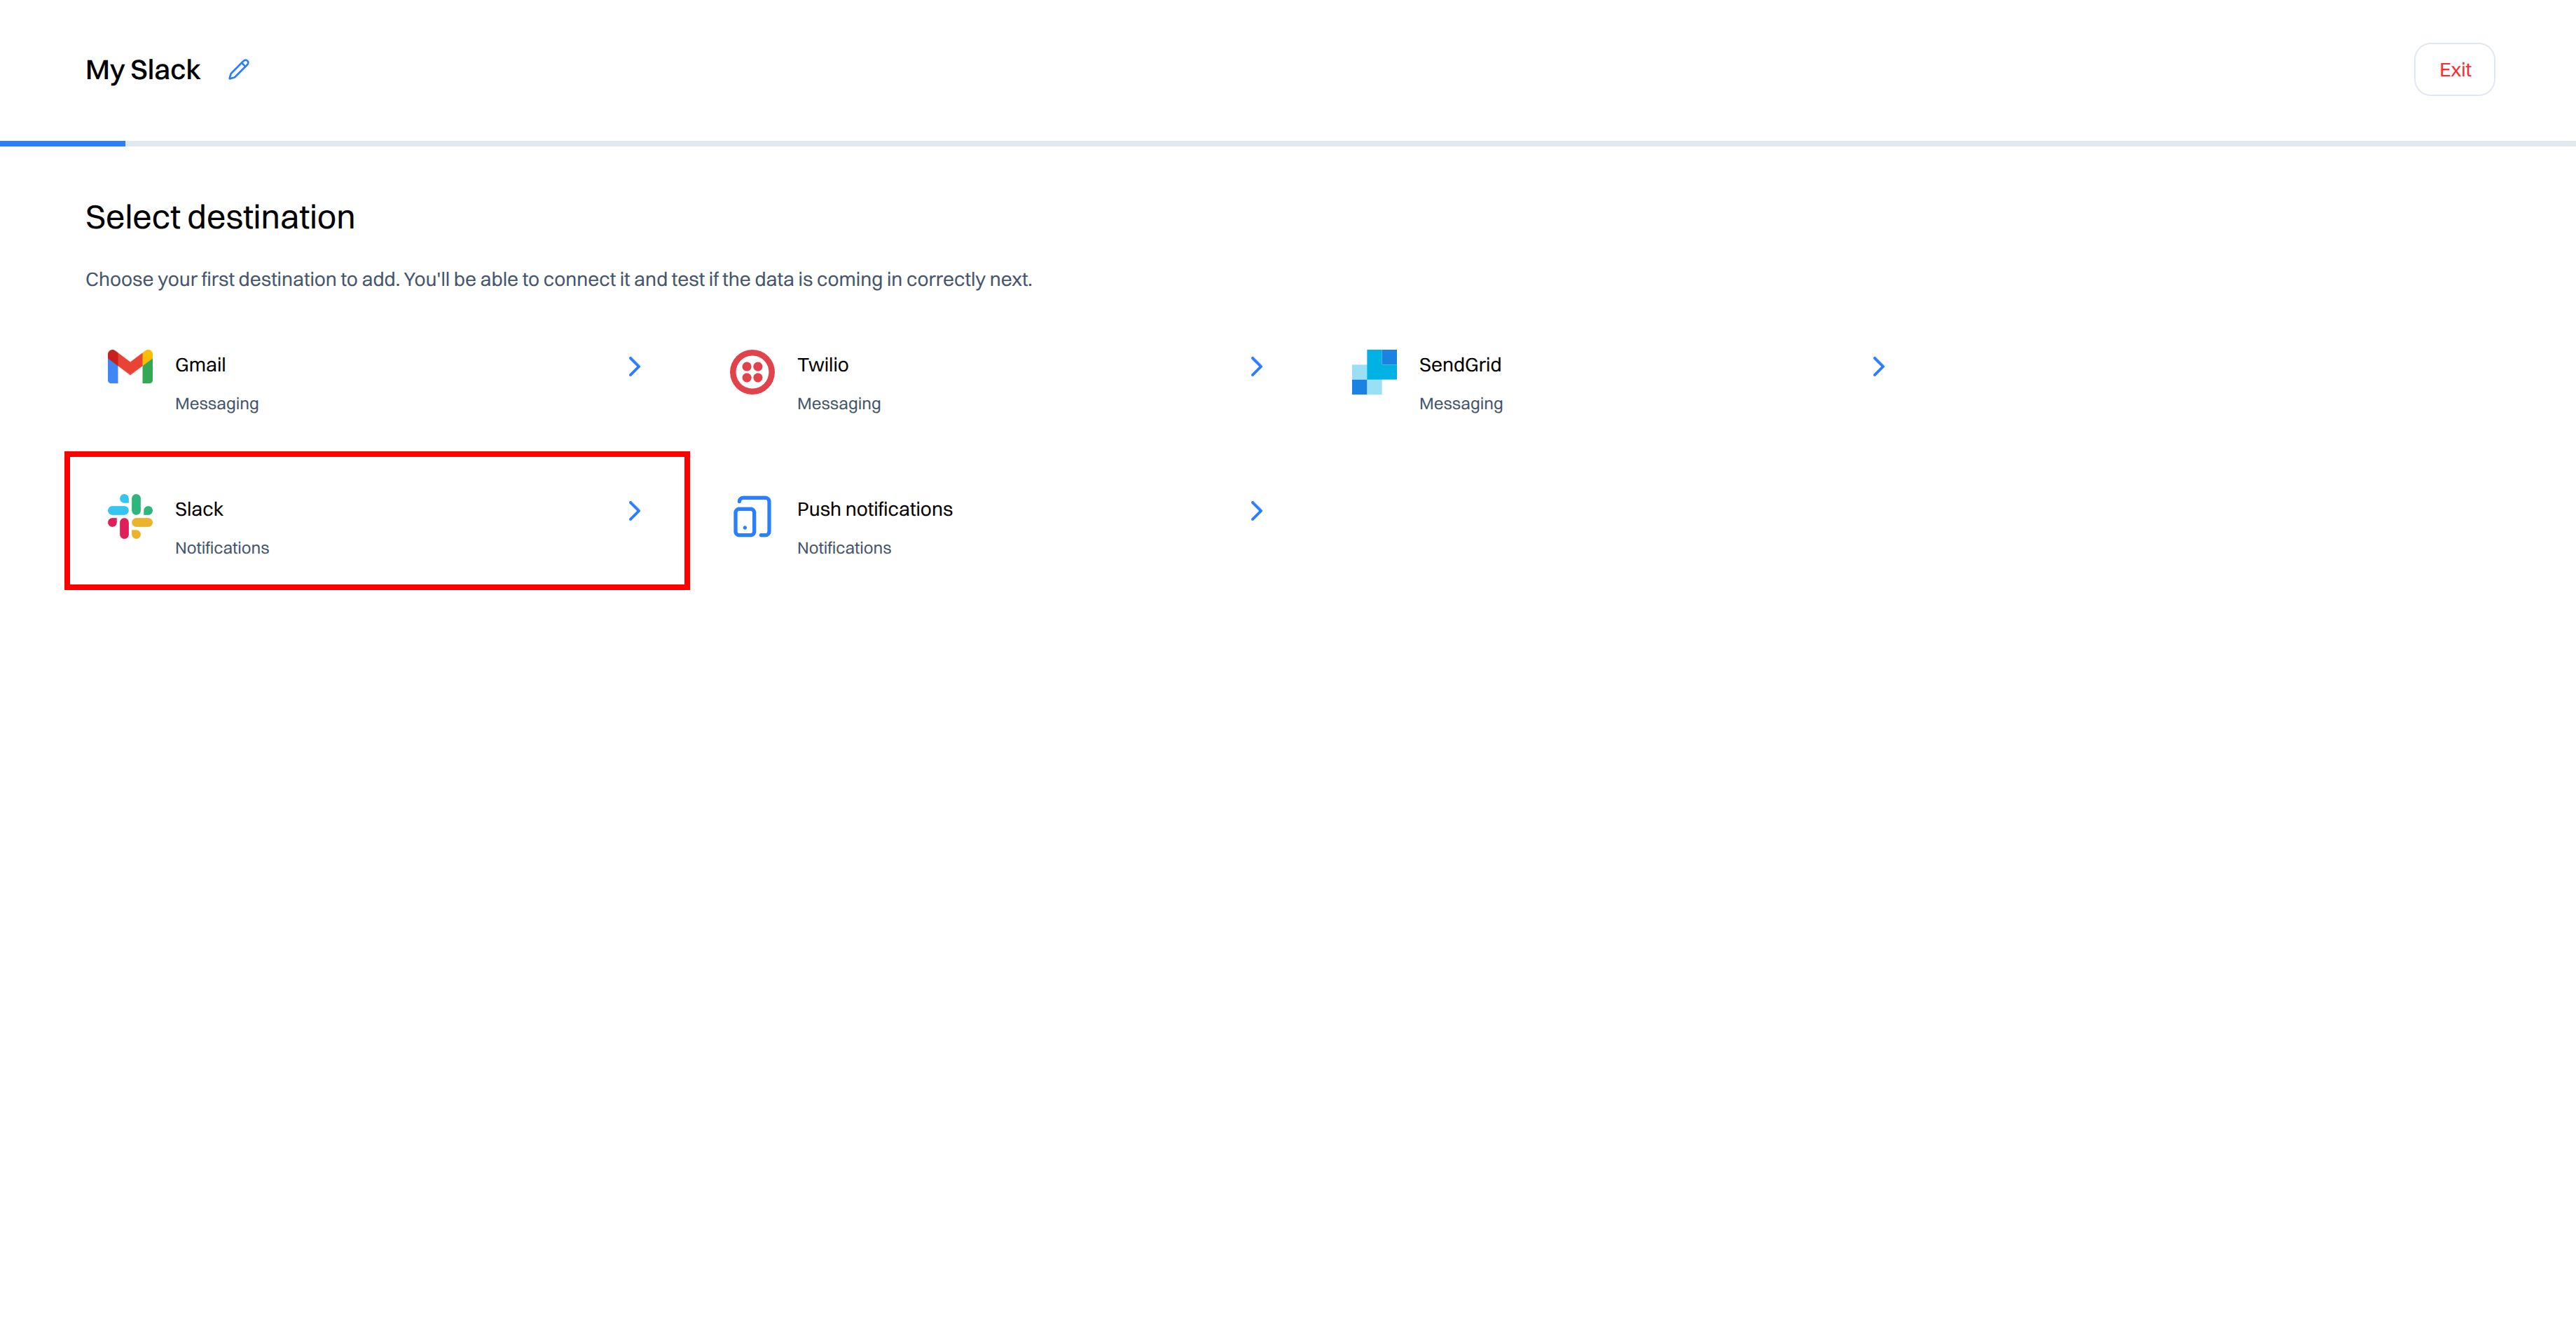
Task: Click Messaging caption under SendGrid
Action: (x=1461, y=404)
